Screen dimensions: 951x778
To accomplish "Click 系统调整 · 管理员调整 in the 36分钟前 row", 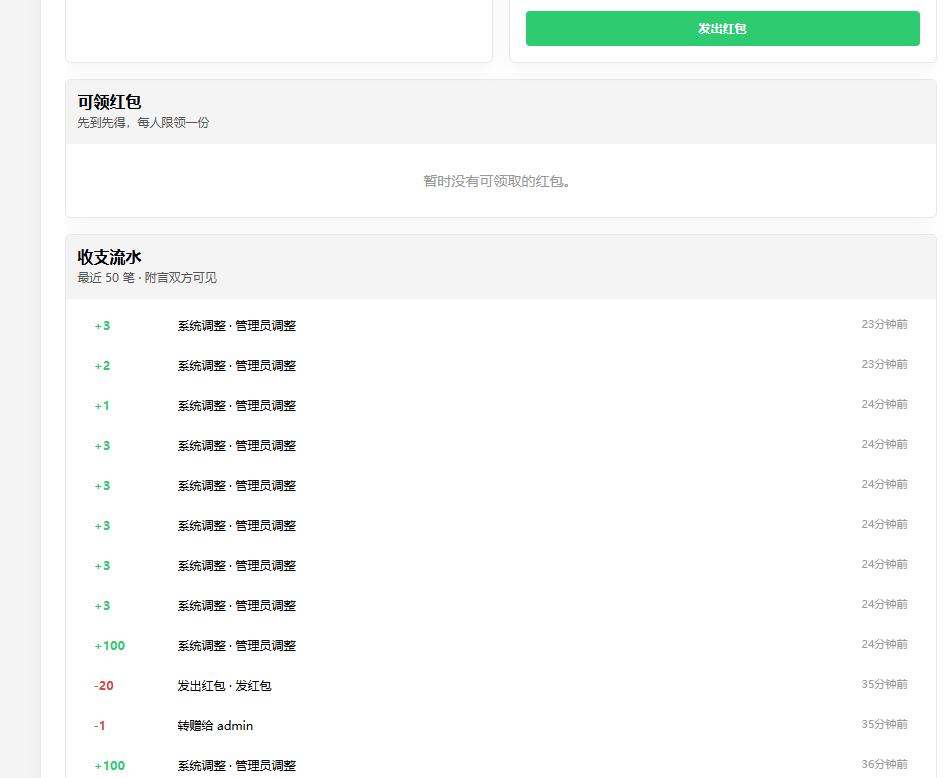I will [237, 766].
